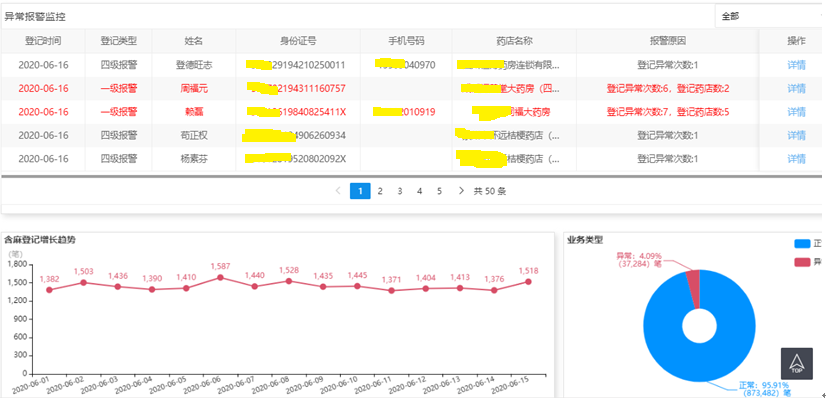Open 详情 for 登德旺志 row
Screen dimensions: 826x399
796,65
